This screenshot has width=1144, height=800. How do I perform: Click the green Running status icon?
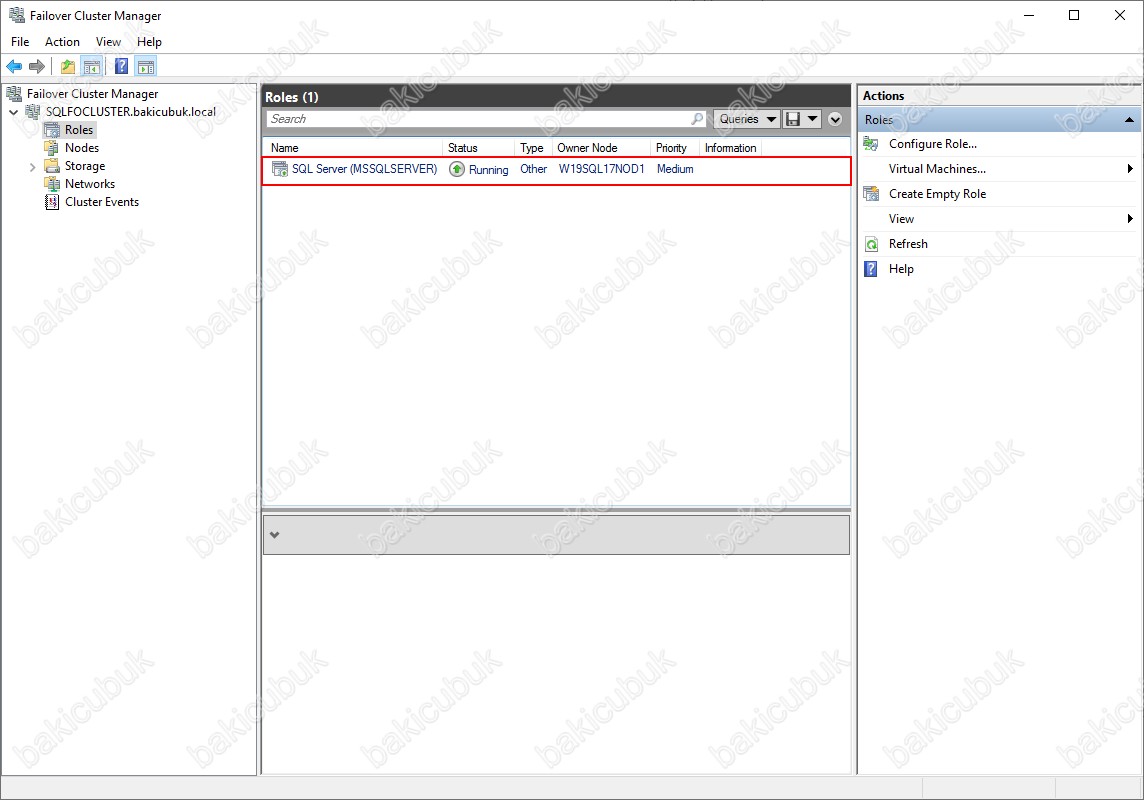pos(457,169)
